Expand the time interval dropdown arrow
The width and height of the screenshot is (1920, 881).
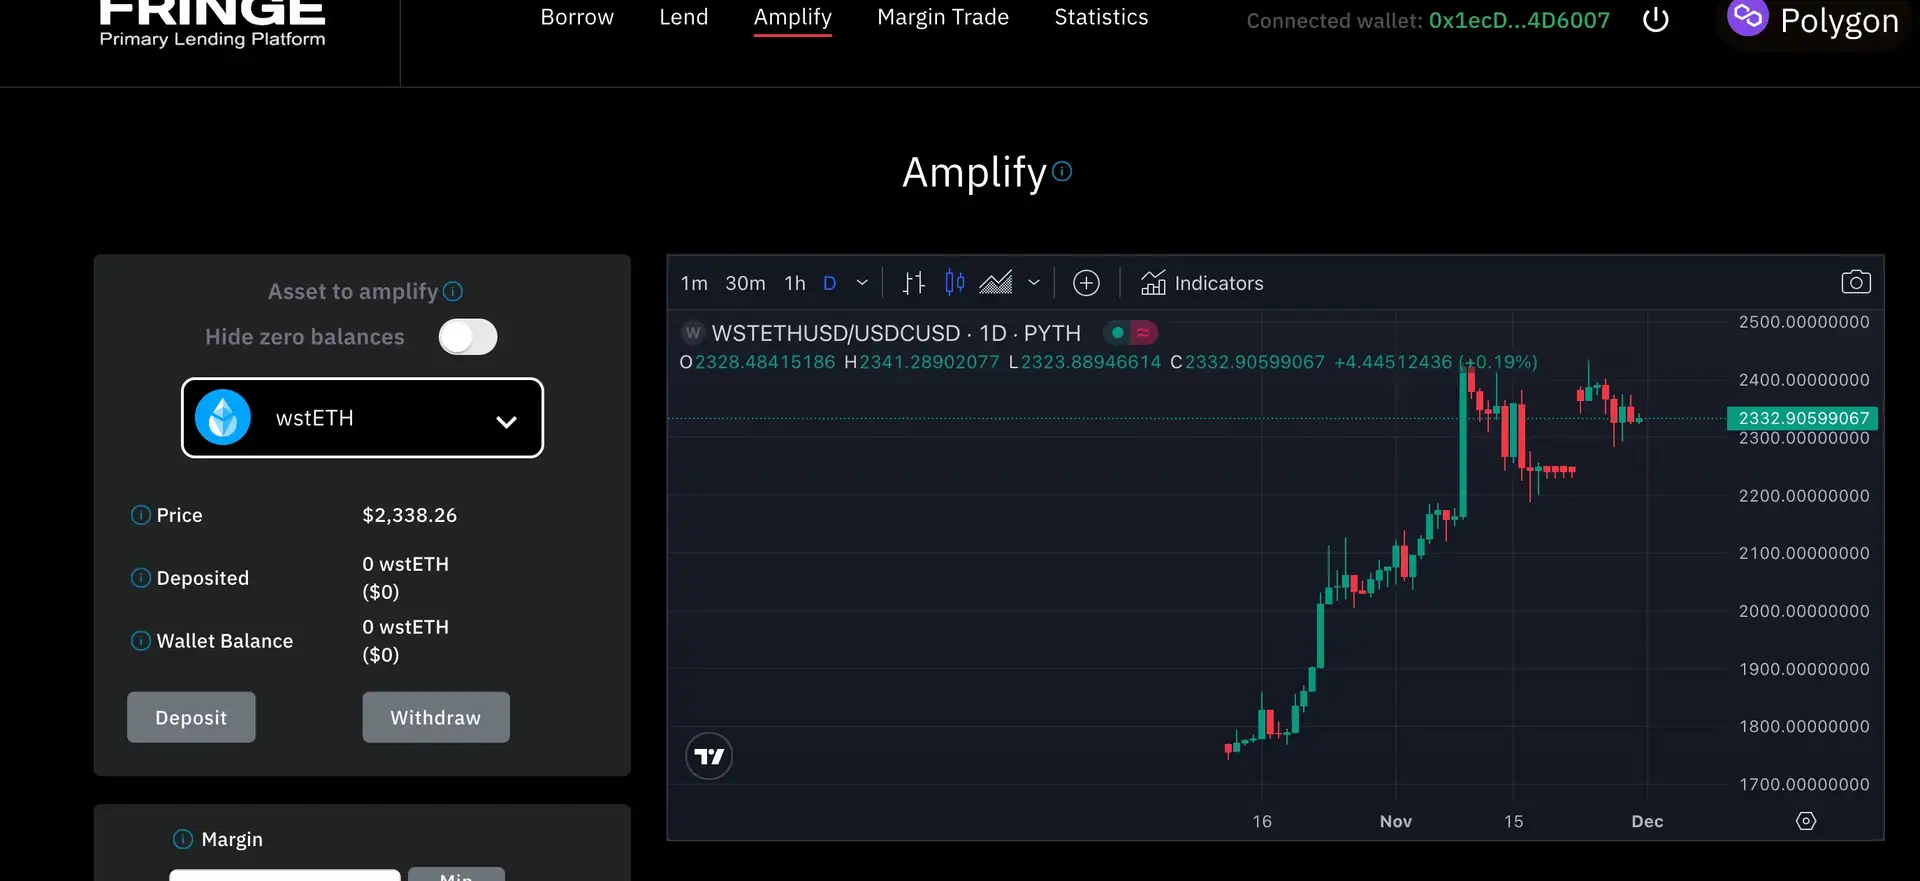tap(862, 283)
